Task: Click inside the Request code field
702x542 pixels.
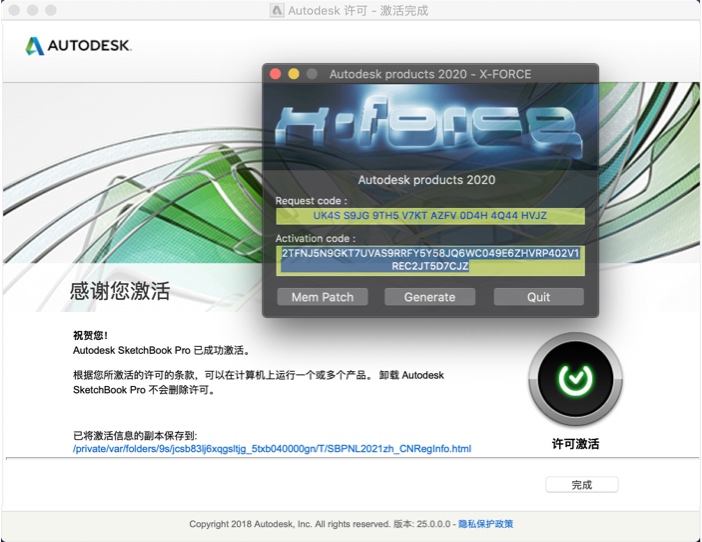Action: pyautogui.click(x=430, y=215)
